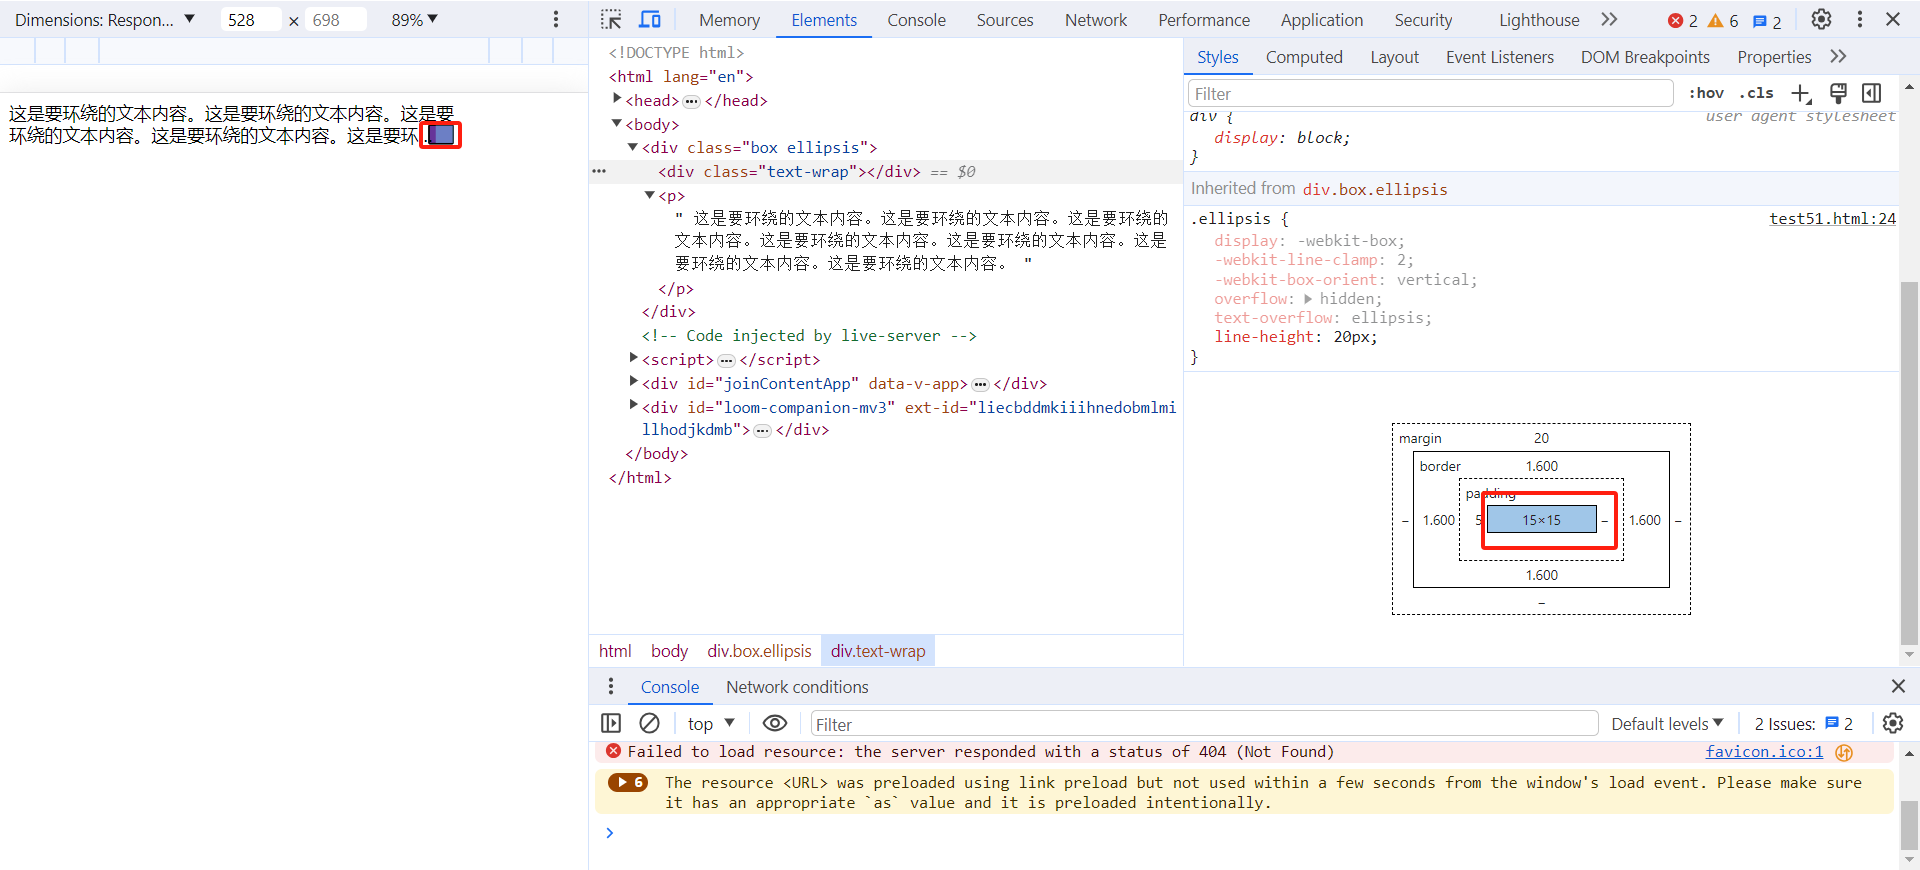Select body in the breadcrumb trail

tap(669, 651)
